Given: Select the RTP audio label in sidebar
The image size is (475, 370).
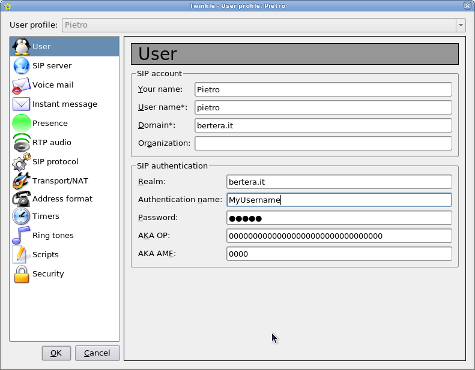Looking at the screenshot, I should [52, 142].
